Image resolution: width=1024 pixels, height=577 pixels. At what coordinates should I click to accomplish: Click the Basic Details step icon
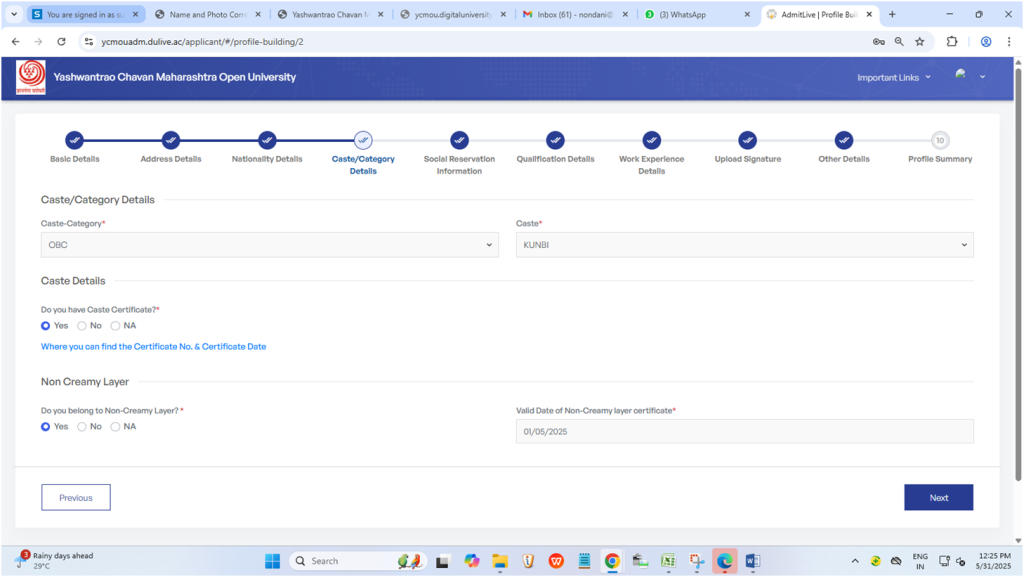pos(75,140)
